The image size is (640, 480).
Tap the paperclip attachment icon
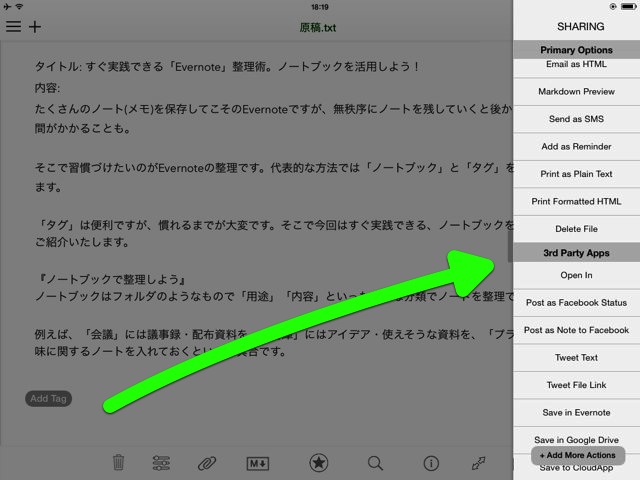tap(207, 463)
